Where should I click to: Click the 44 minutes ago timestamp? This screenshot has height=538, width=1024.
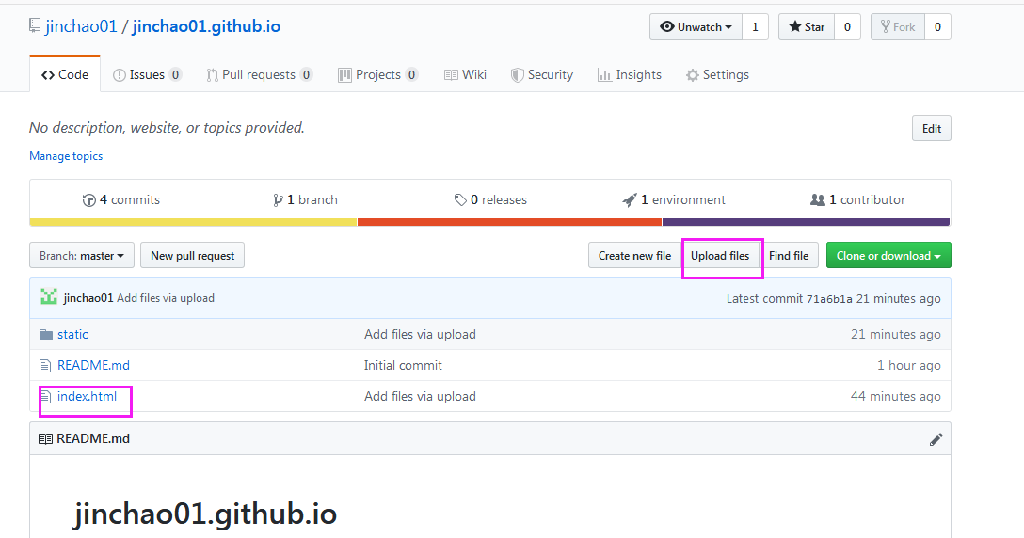coord(895,396)
